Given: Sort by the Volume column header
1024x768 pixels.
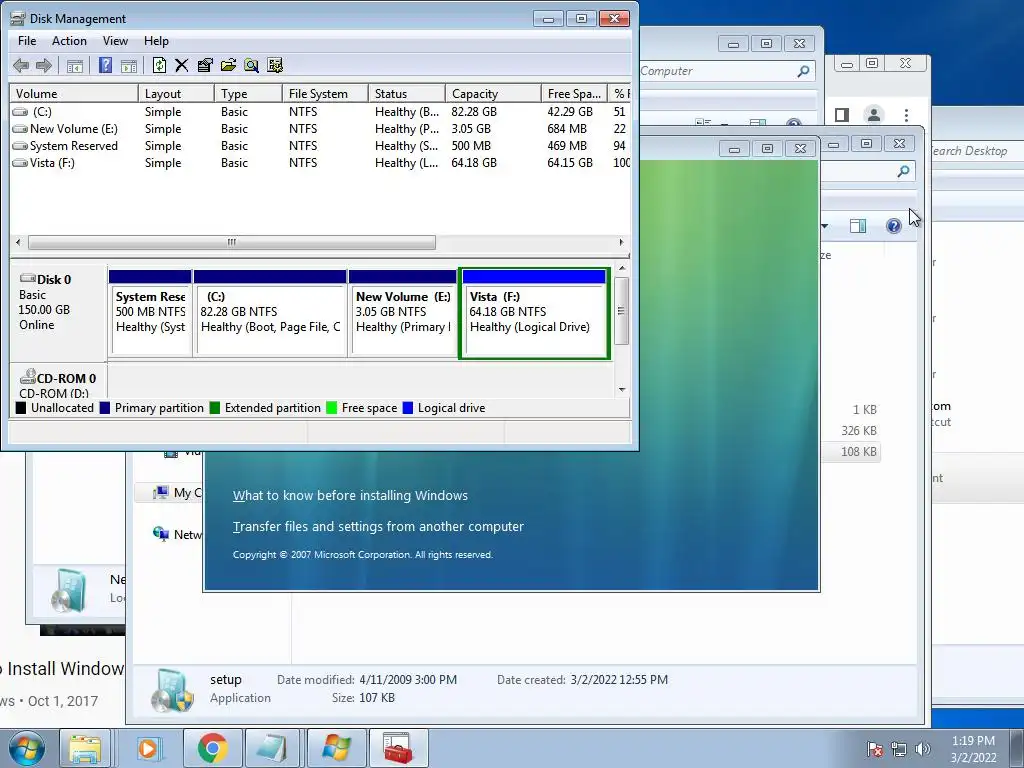Looking at the screenshot, I should (73, 93).
